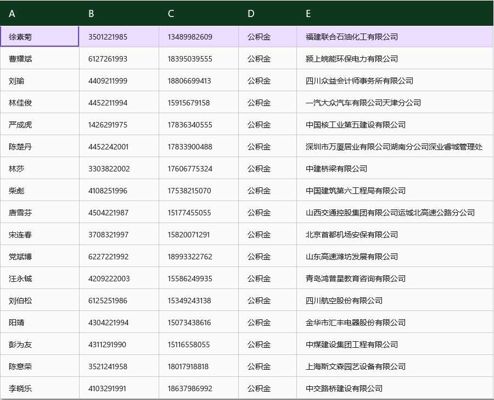Select the ID cell 4209222003
Viewport: 494px width, 400px height.
pos(119,279)
